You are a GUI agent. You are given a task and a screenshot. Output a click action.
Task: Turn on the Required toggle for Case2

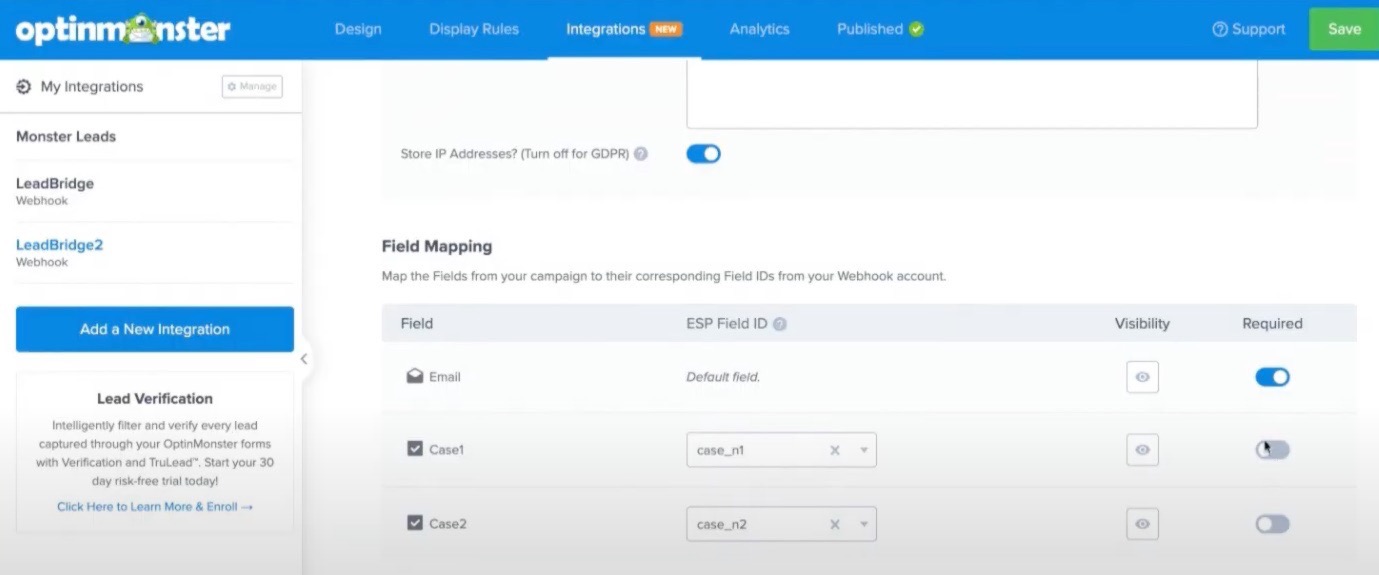click(x=1272, y=524)
